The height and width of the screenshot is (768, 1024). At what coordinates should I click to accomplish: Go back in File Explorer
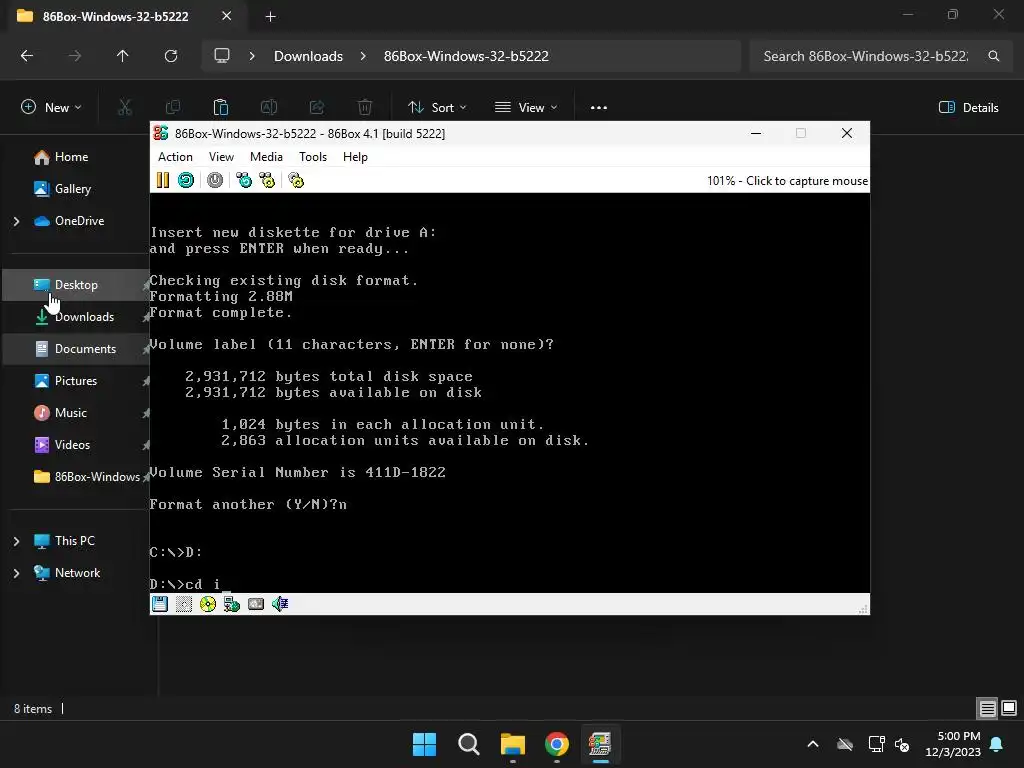coord(27,56)
